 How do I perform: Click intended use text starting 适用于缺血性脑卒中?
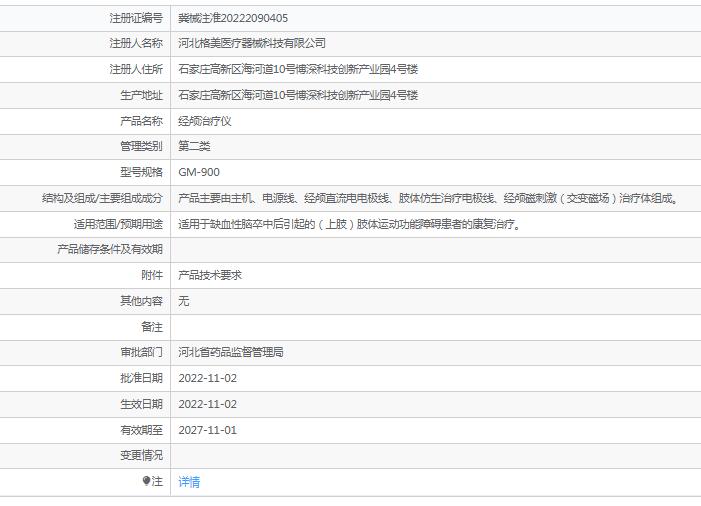[x=350, y=224]
